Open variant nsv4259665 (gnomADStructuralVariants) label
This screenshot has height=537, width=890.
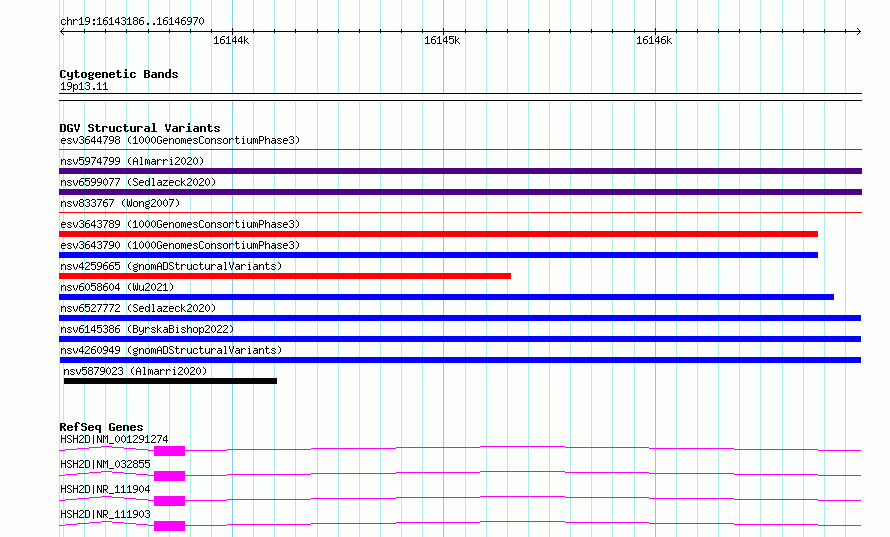click(x=171, y=266)
